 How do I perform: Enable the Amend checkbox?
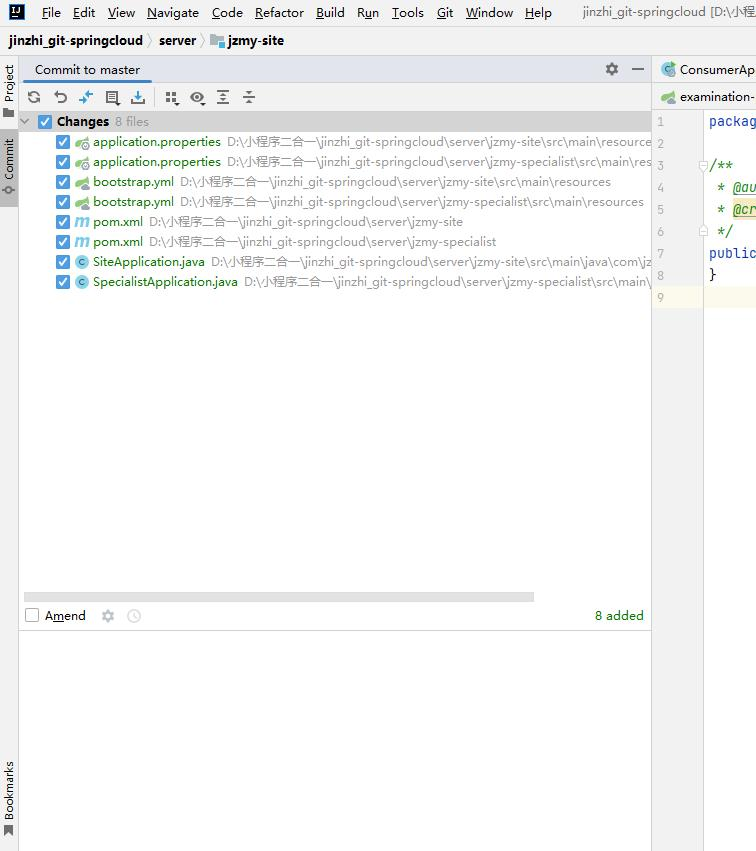pos(32,615)
